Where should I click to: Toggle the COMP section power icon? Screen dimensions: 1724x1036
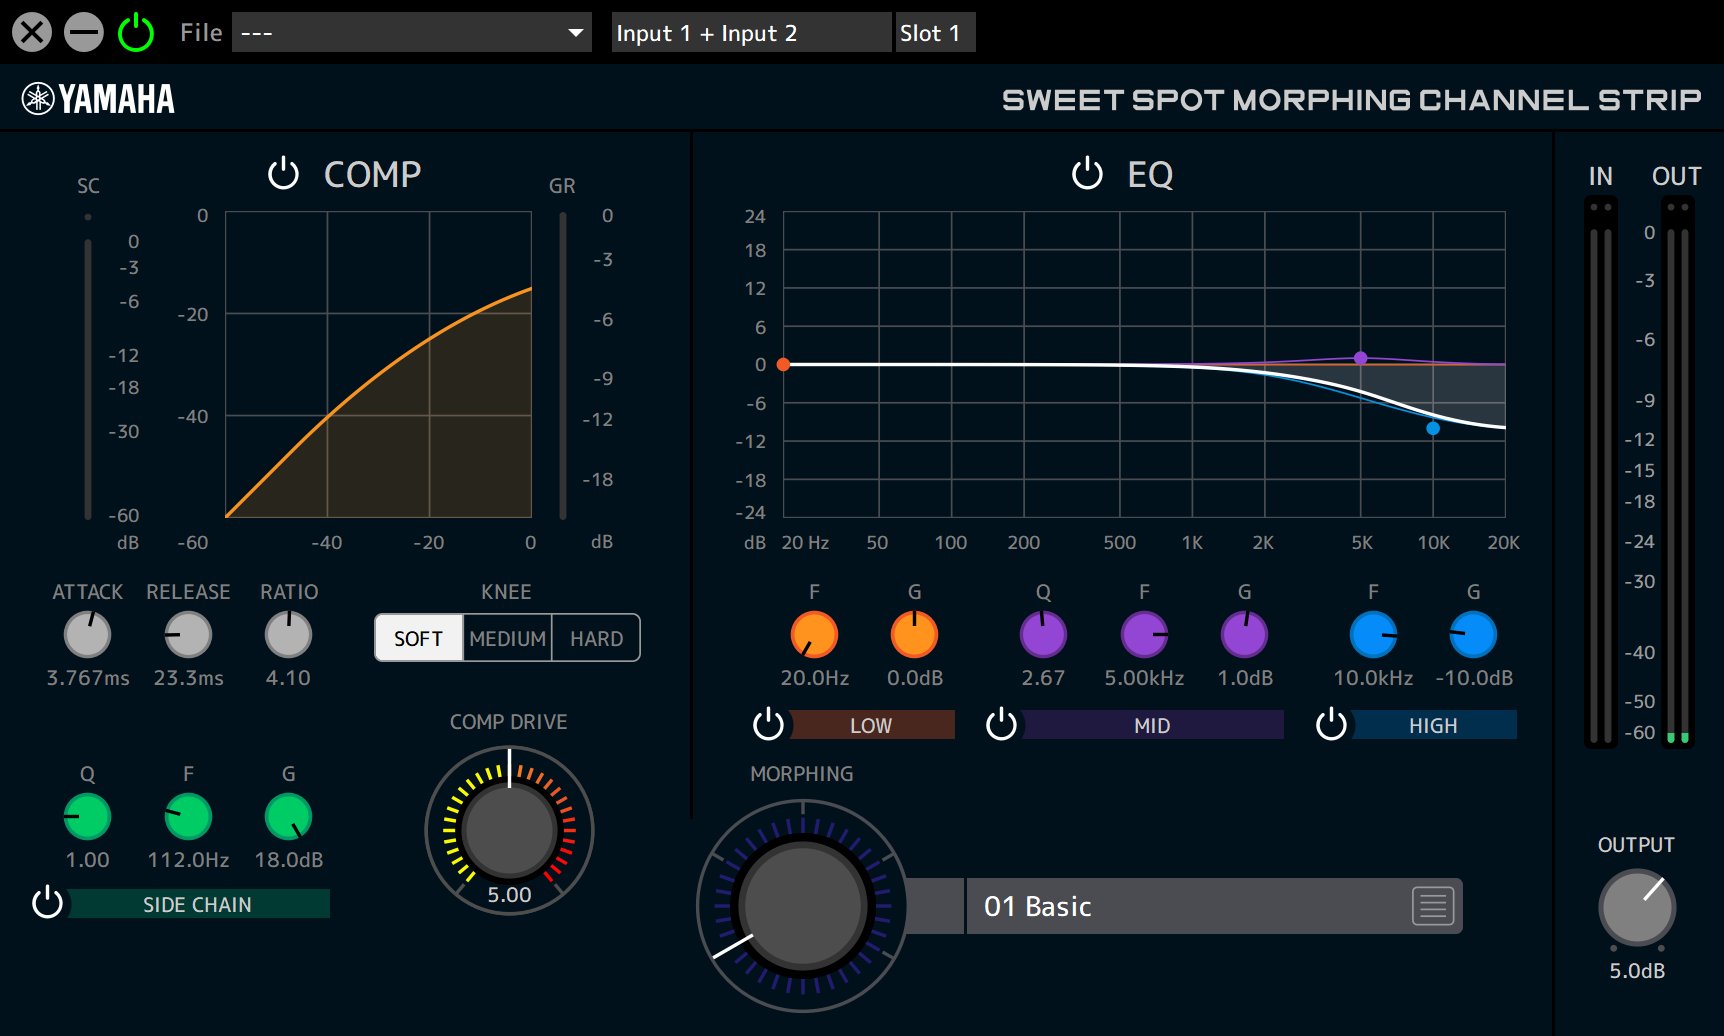click(284, 174)
